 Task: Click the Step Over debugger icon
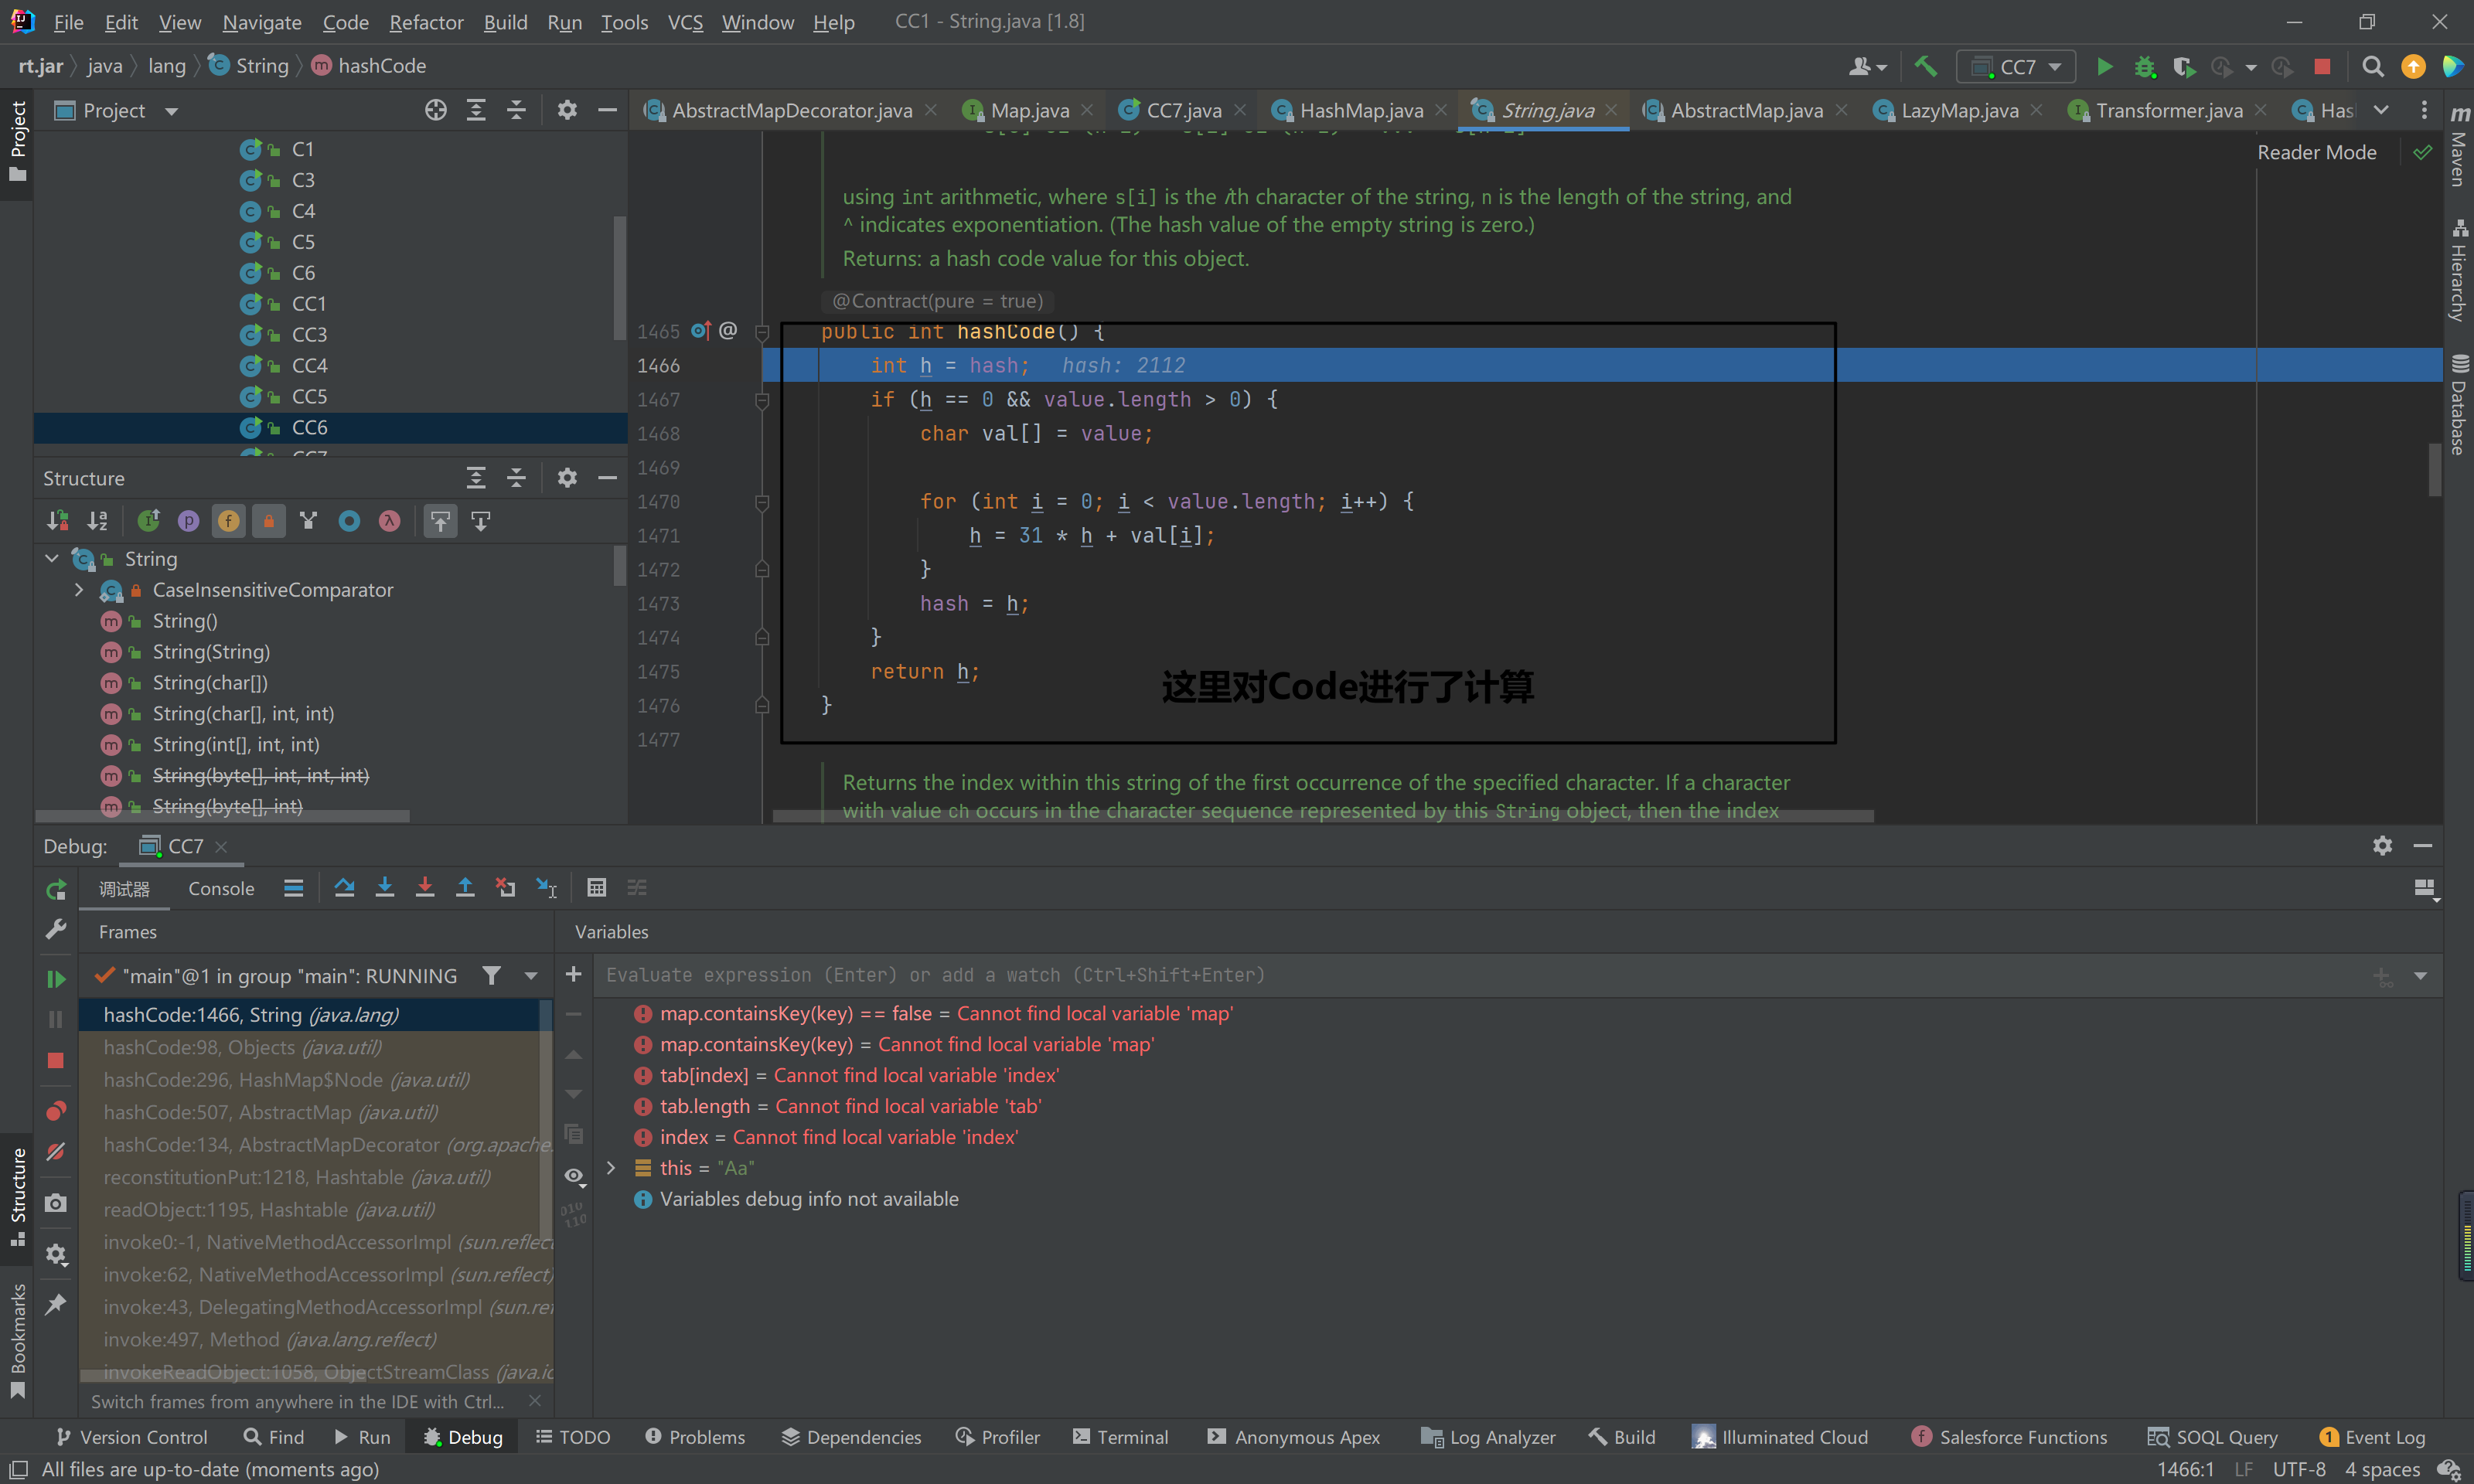click(x=344, y=888)
